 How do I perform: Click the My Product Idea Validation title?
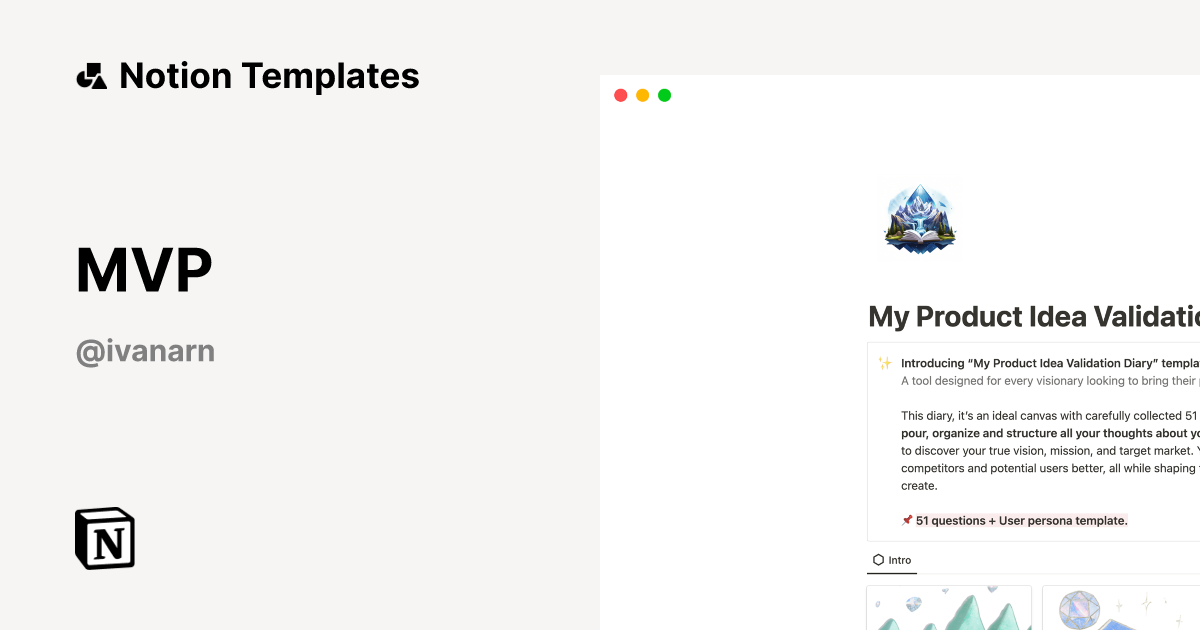coord(1030,317)
